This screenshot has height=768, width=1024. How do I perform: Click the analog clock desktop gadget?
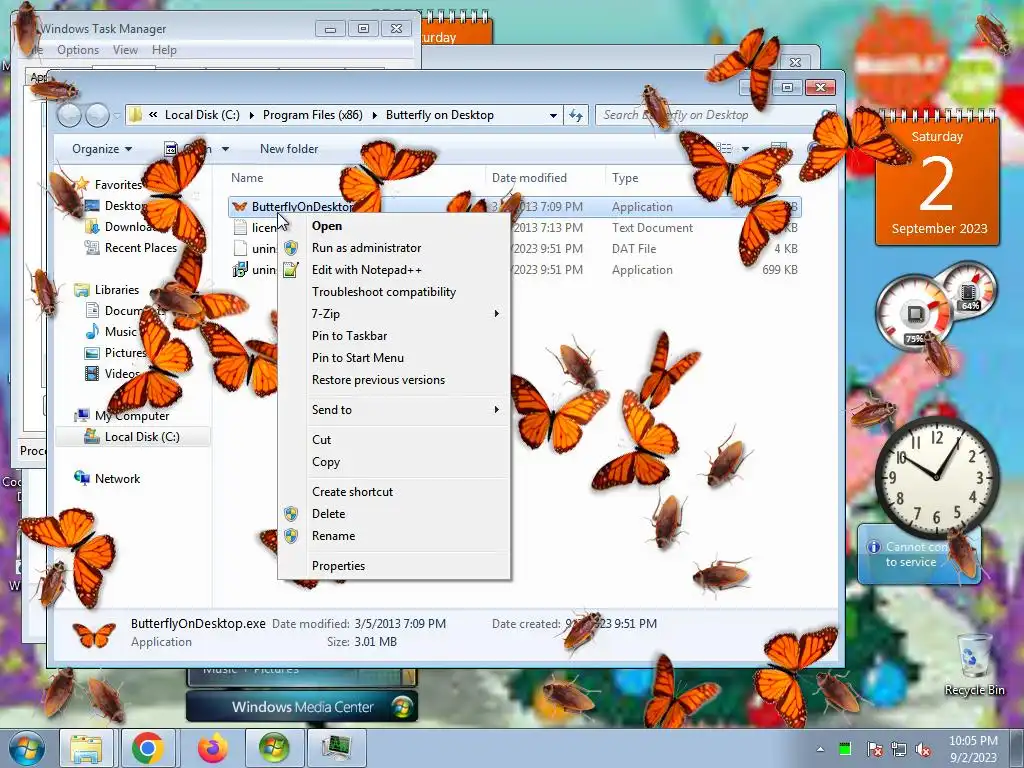(x=937, y=478)
